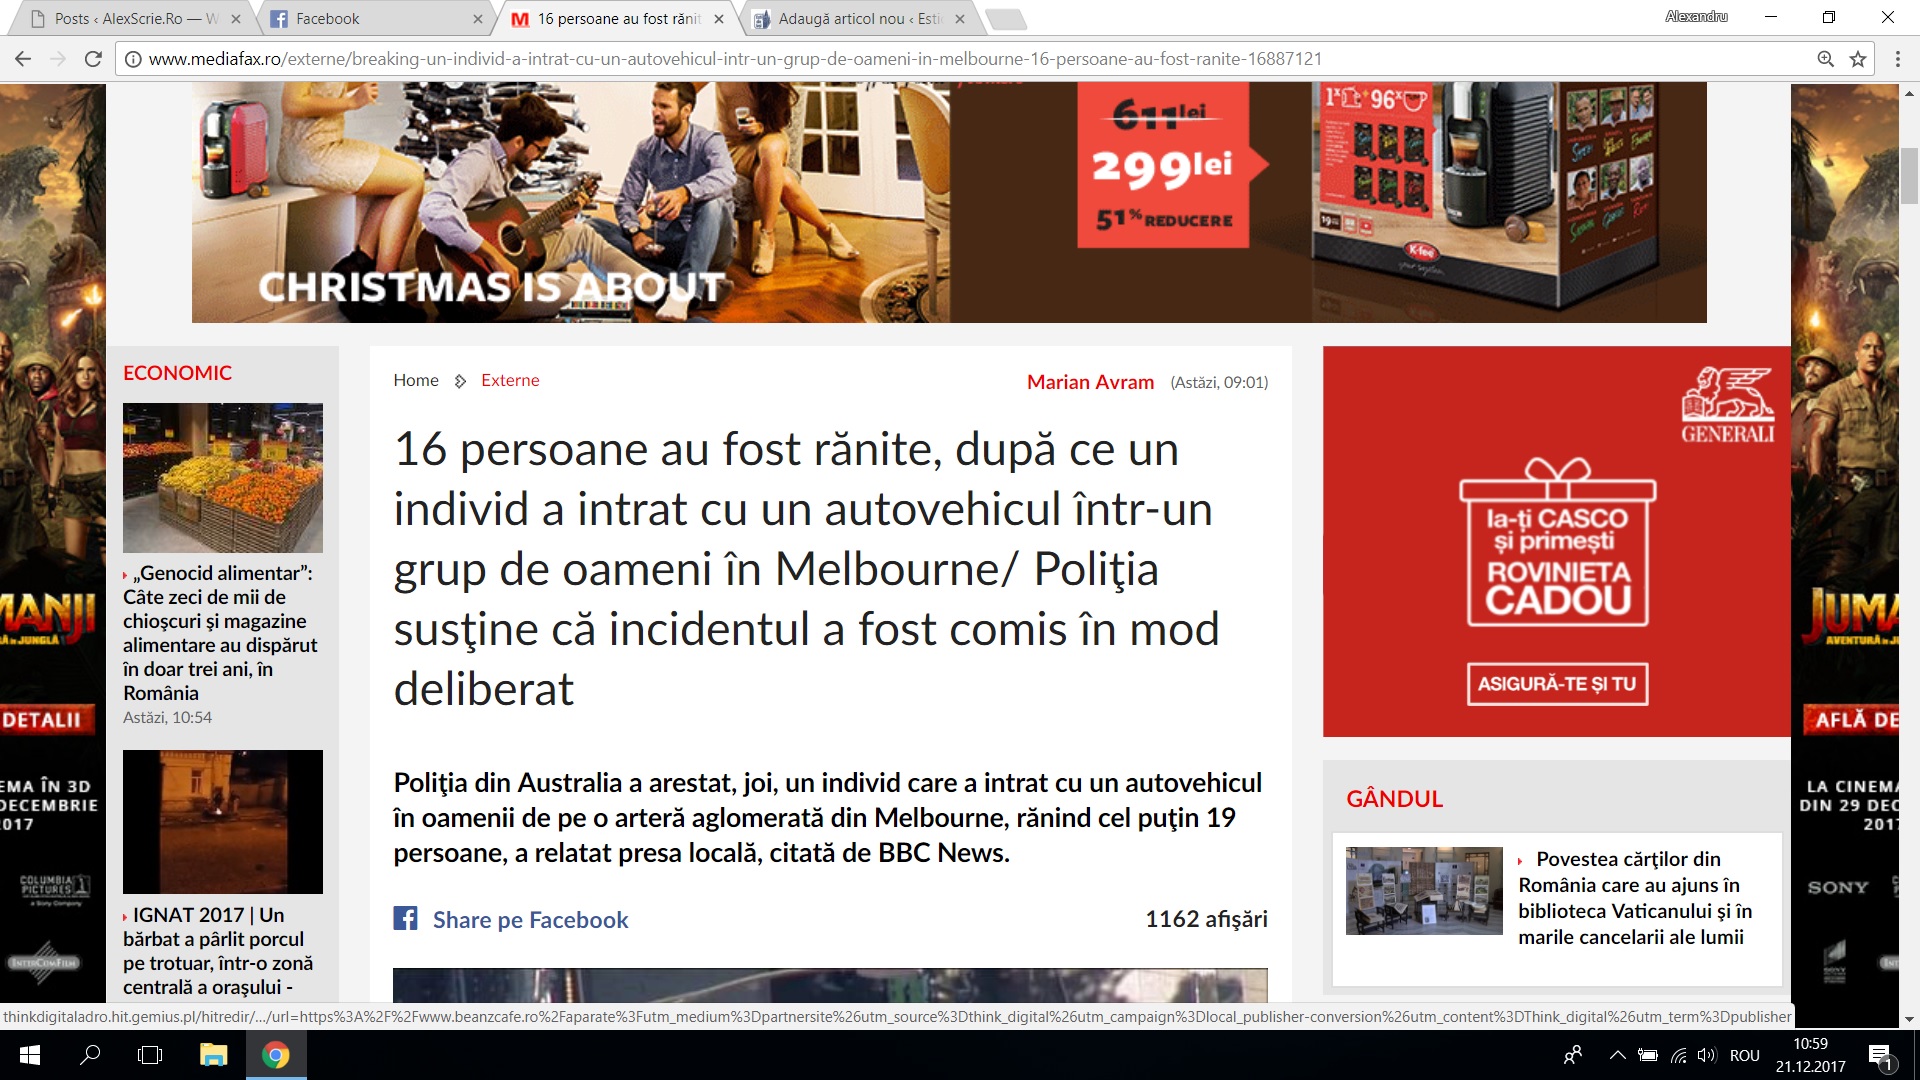This screenshot has height=1080, width=1920.
Task: Click the scrollbar up arrow
Action: click(x=1909, y=93)
